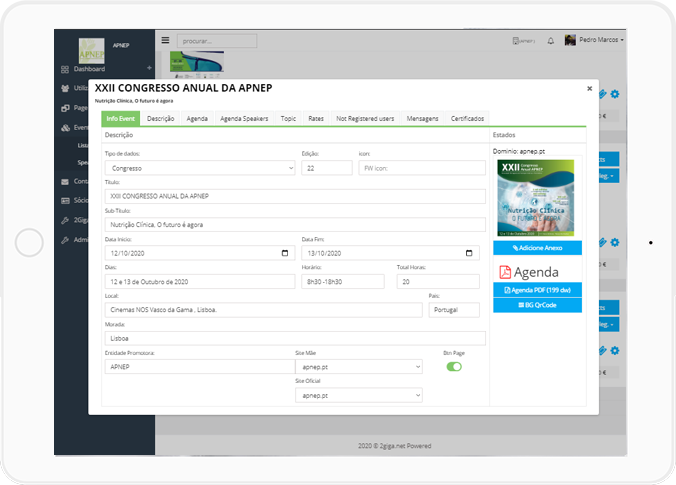This screenshot has width=676, height=485.
Task: Click Dashboard in the sidebar
Action: point(89,69)
